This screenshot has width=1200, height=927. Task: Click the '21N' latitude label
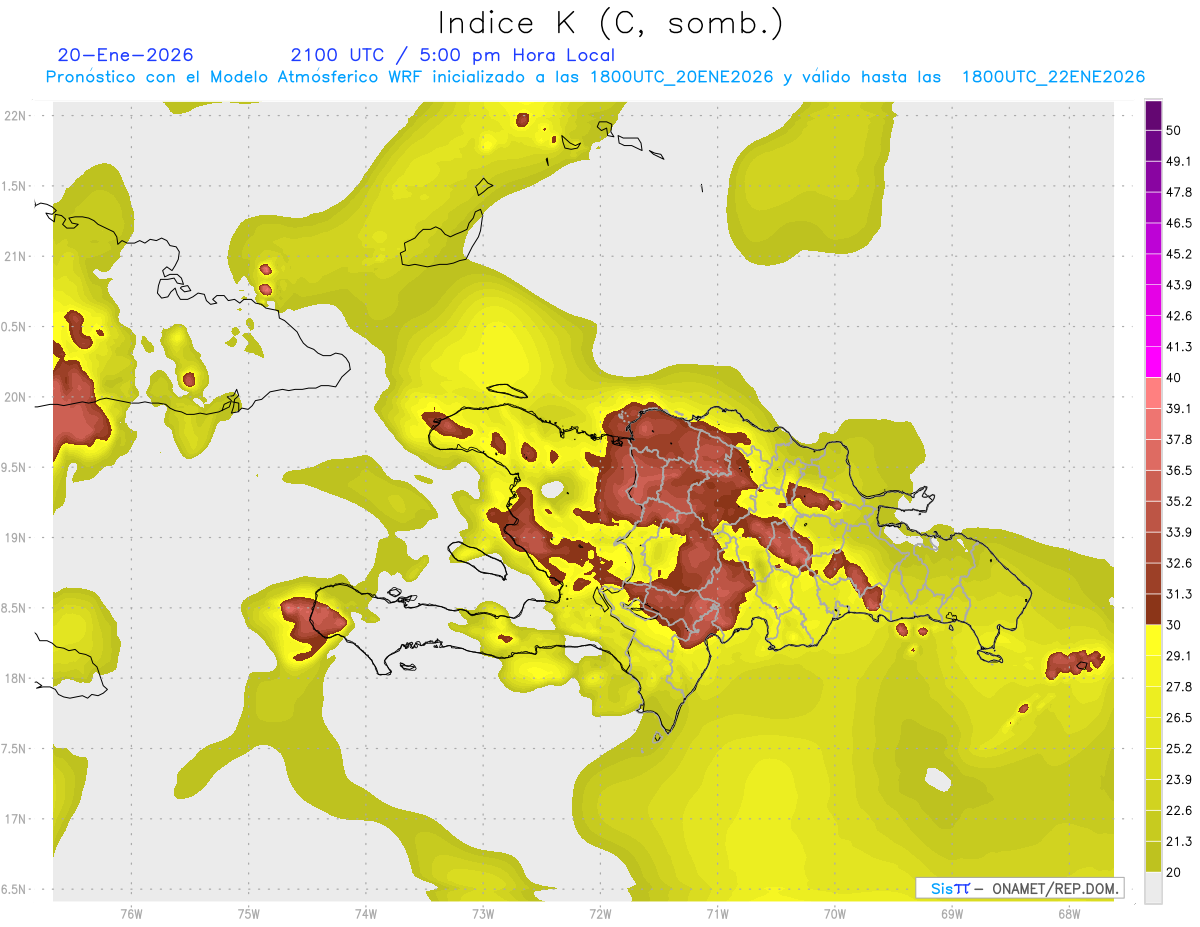coord(15,256)
